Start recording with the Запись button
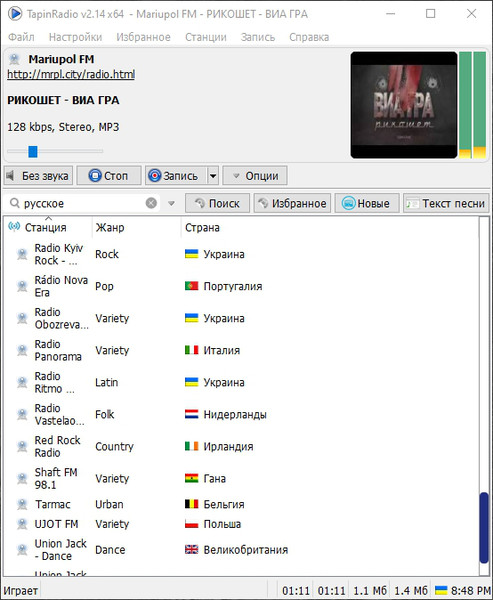The width and height of the screenshot is (493, 600). pos(176,176)
